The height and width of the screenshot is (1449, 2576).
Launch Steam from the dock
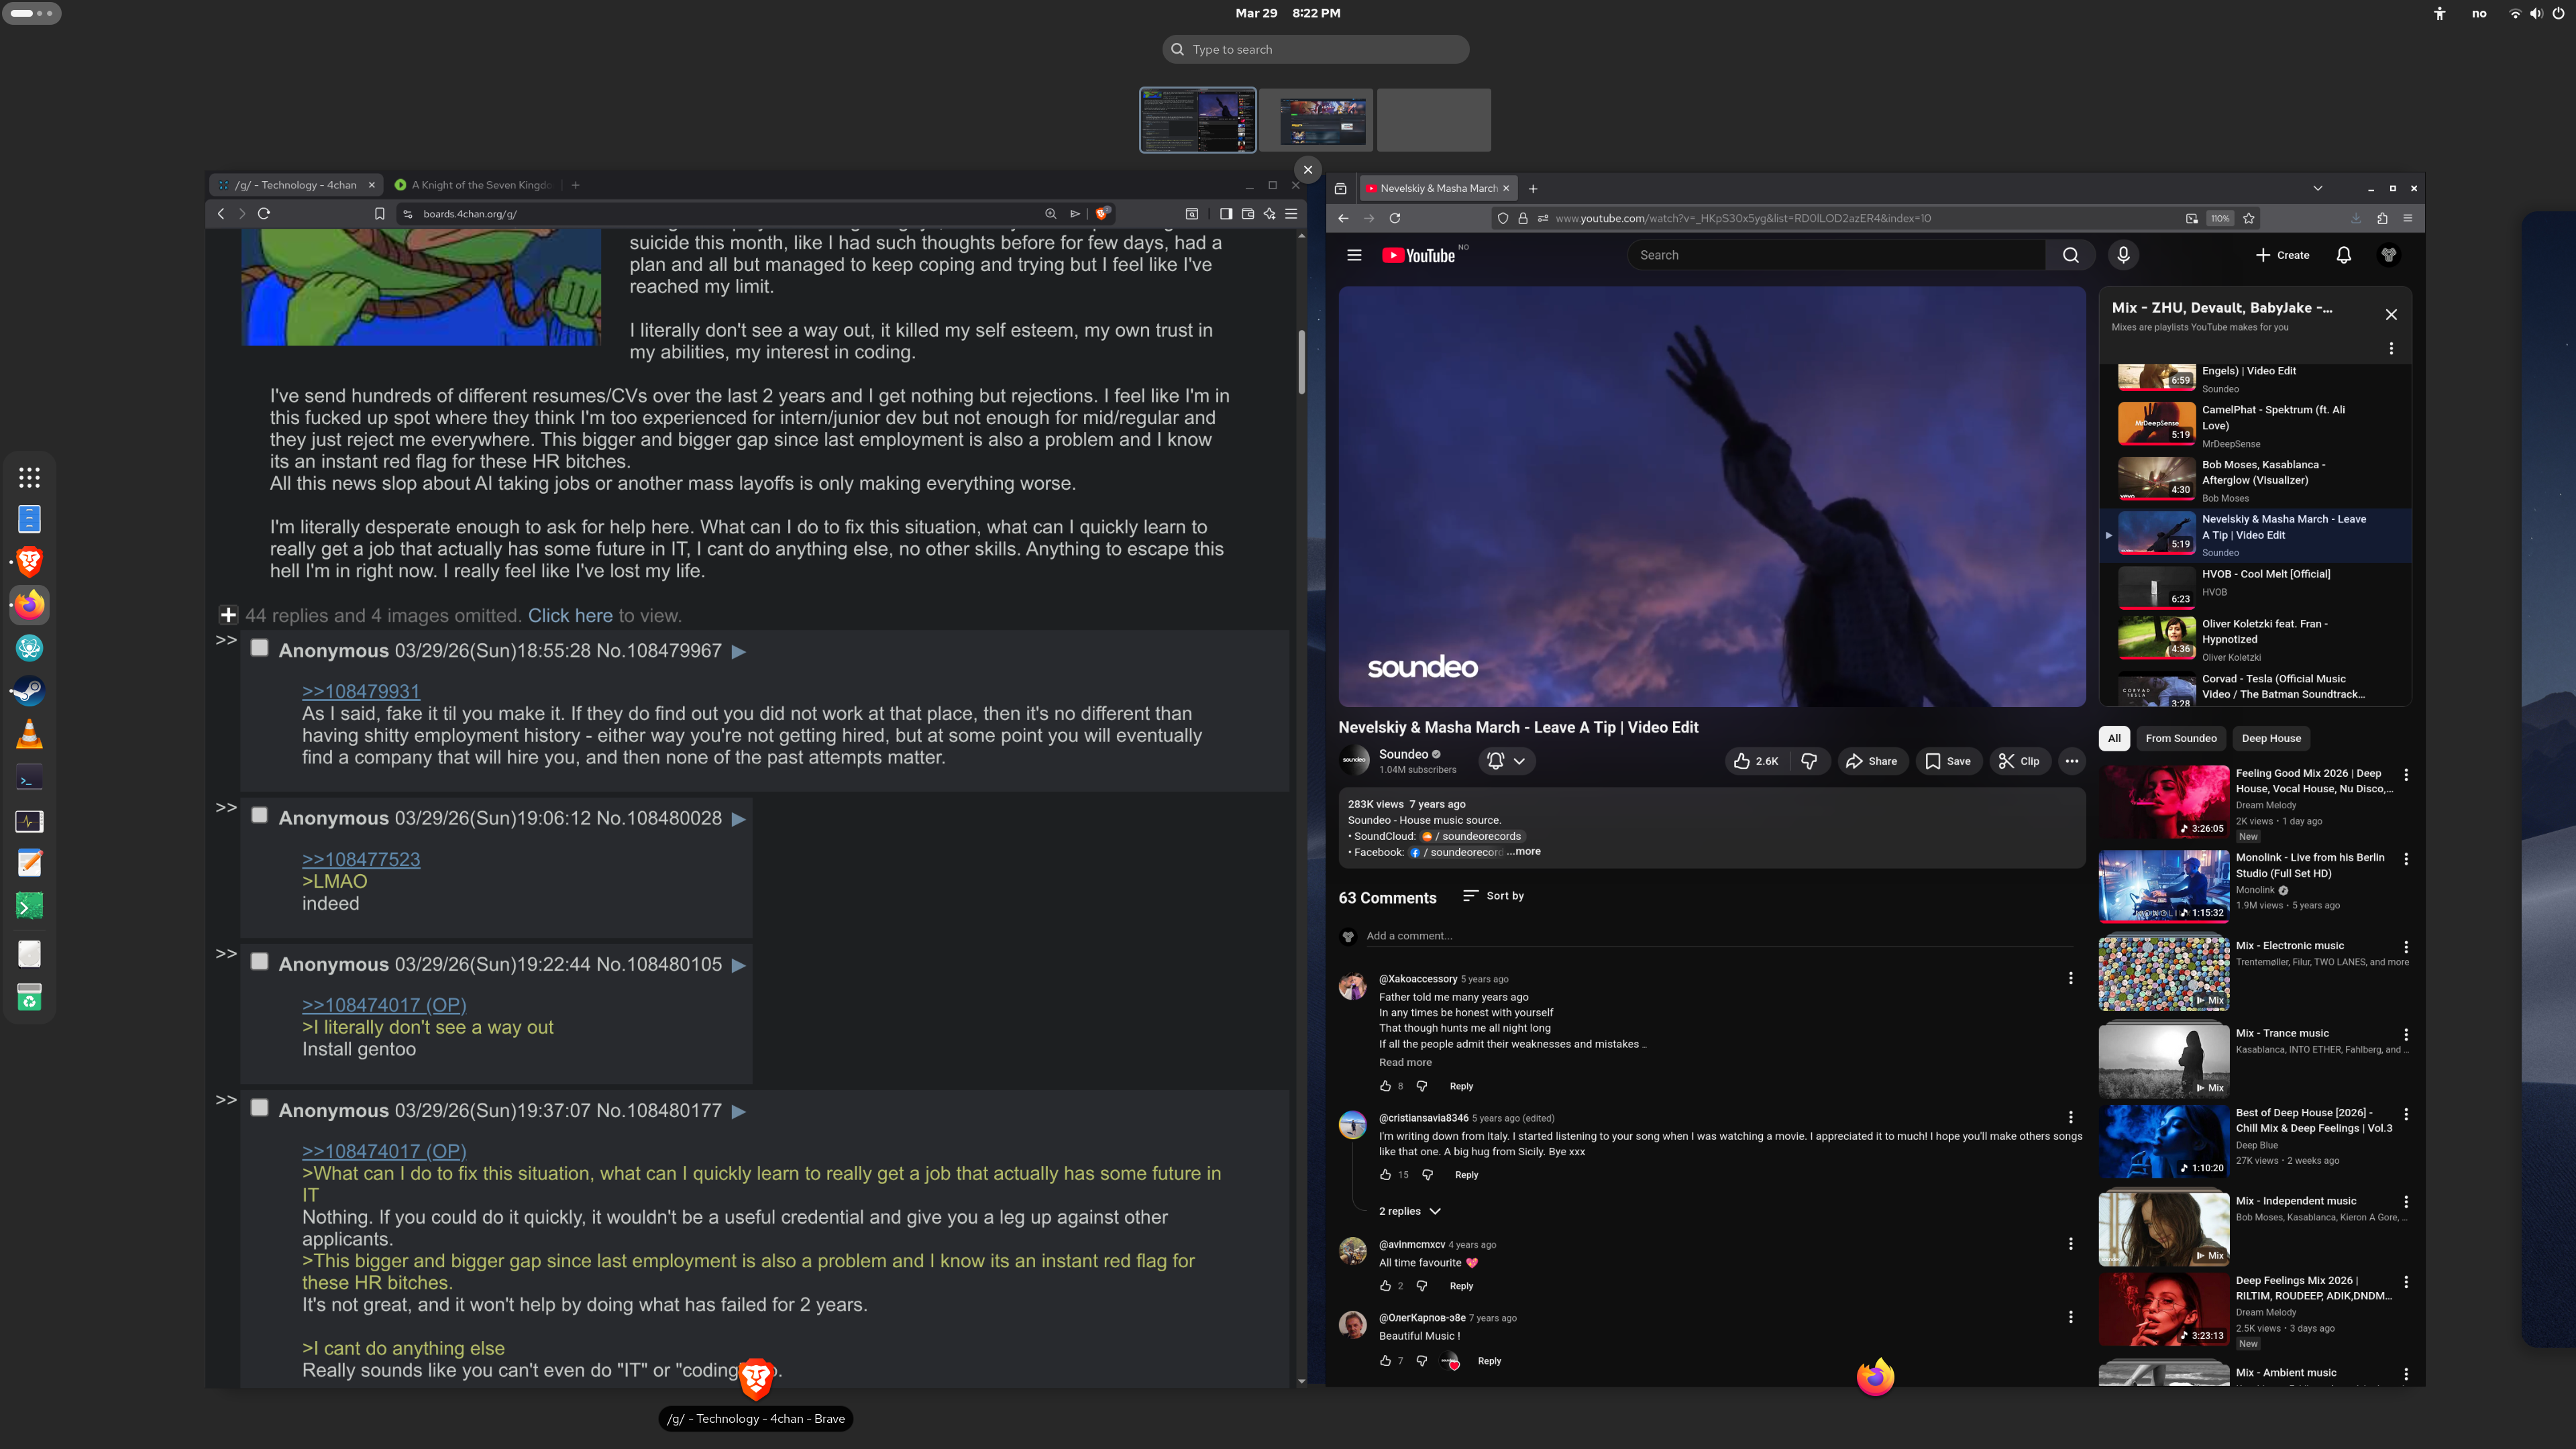29,691
